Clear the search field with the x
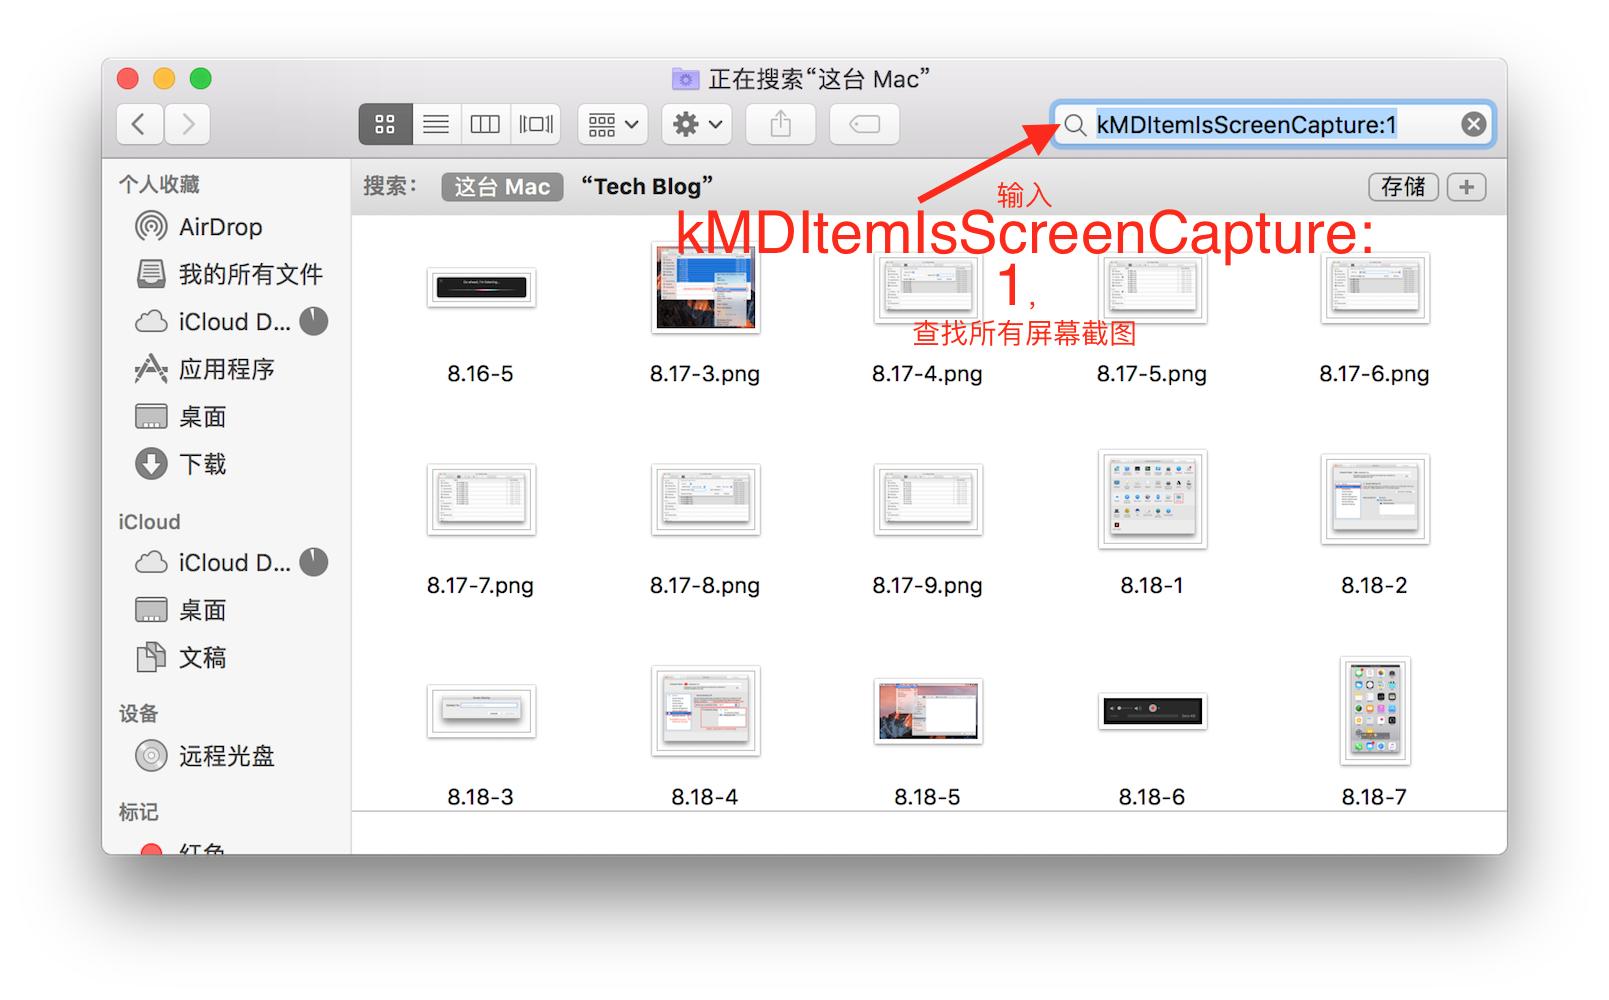Viewport: 1609px width, 1000px height. tap(1471, 123)
